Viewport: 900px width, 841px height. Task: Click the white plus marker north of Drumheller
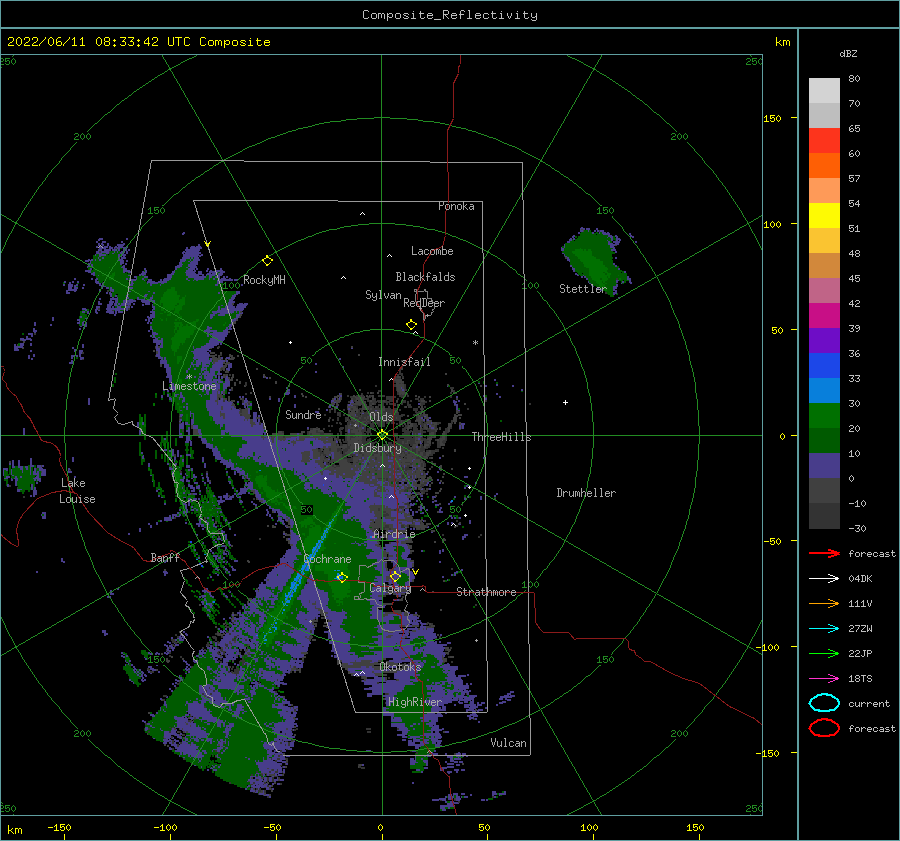(565, 402)
